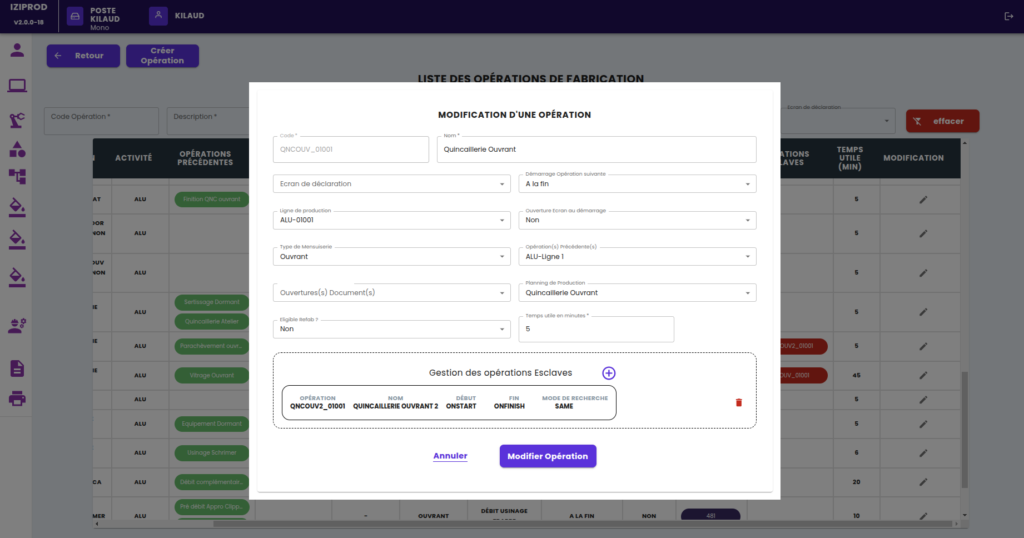Screen dimensions: 1024x538
Task: Open the document icon in sidebar
Action: (x=17, y=369)
